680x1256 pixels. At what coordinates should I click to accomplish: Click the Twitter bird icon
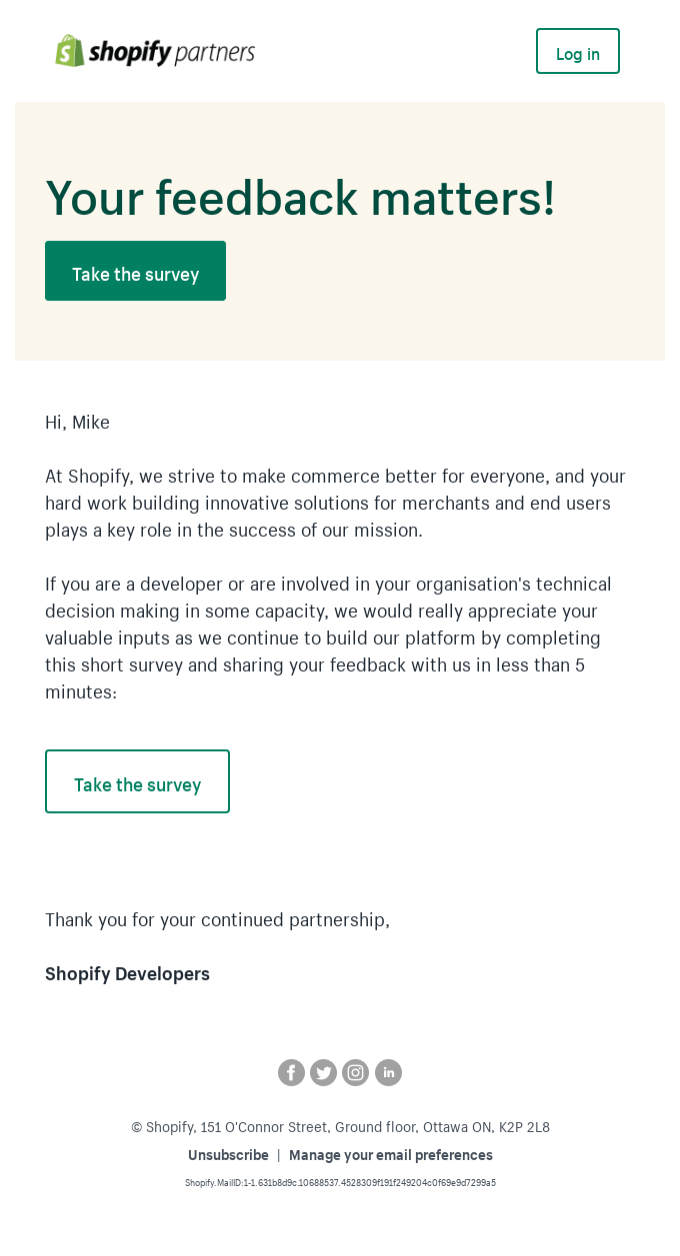(x=323, y=1072)
